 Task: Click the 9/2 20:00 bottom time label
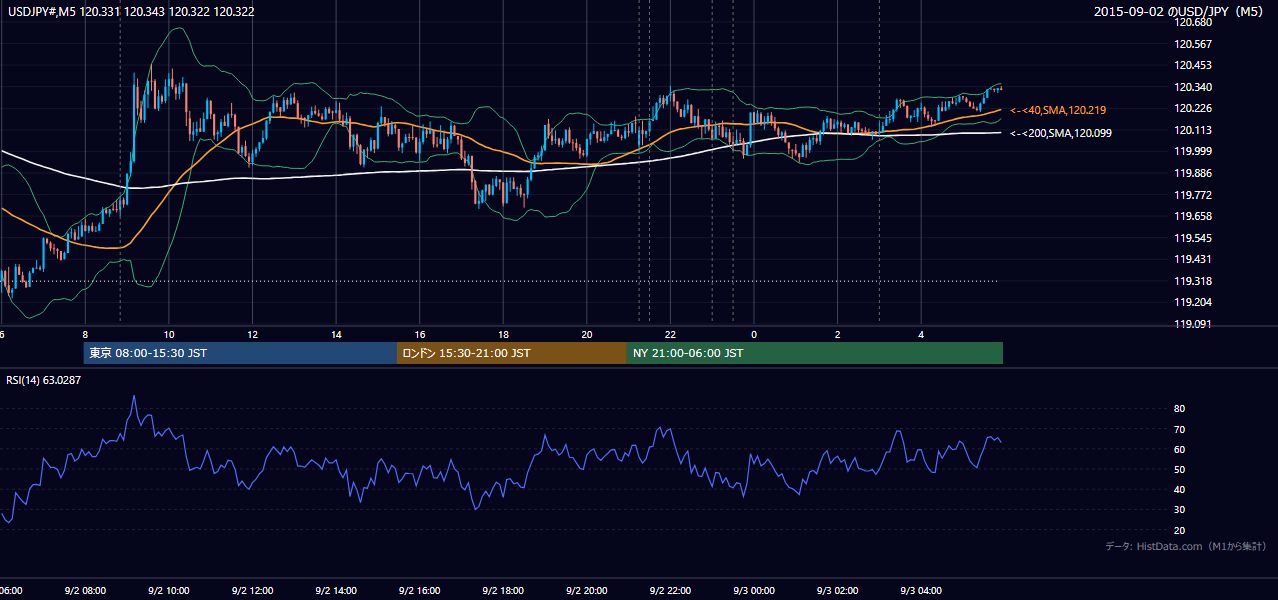588,590
